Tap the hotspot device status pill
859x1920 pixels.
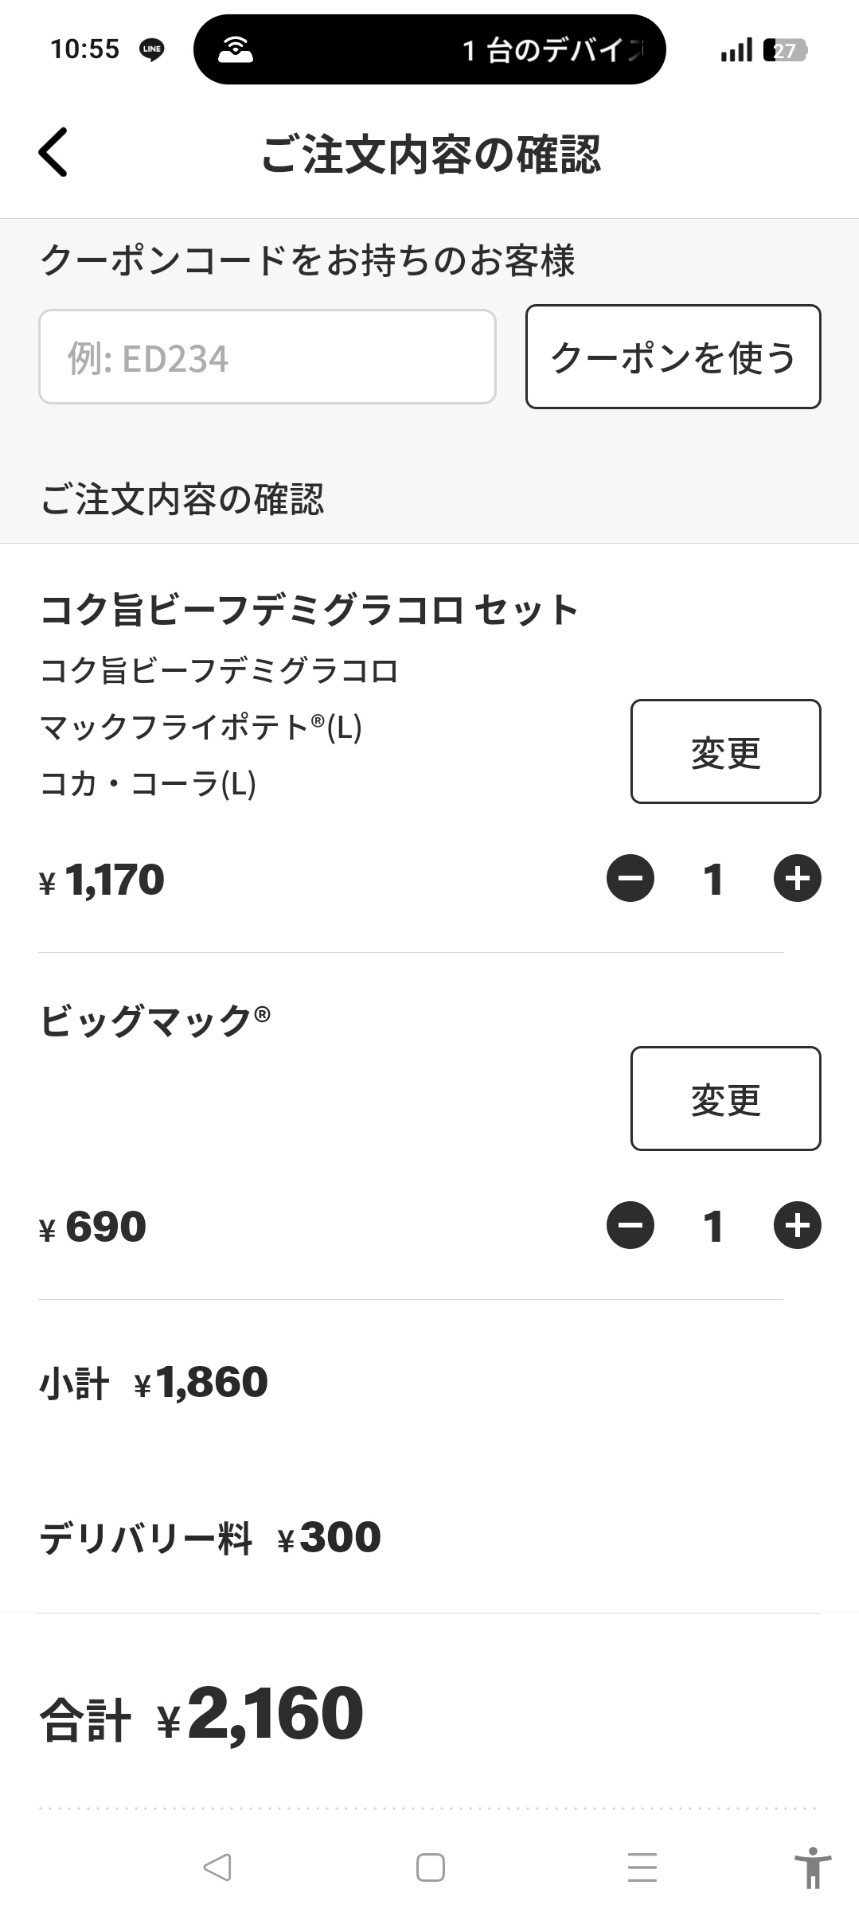click(x=429, y=49)
